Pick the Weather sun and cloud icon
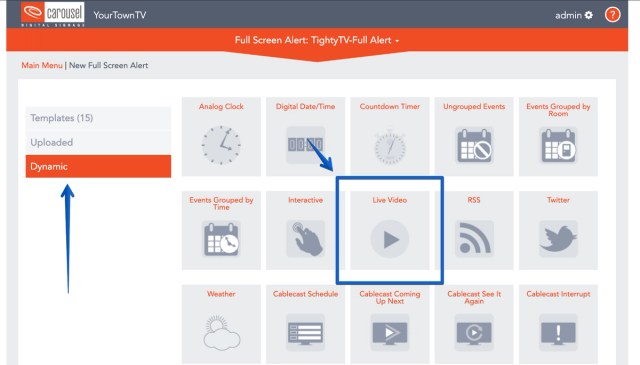 tap(221, 333)
